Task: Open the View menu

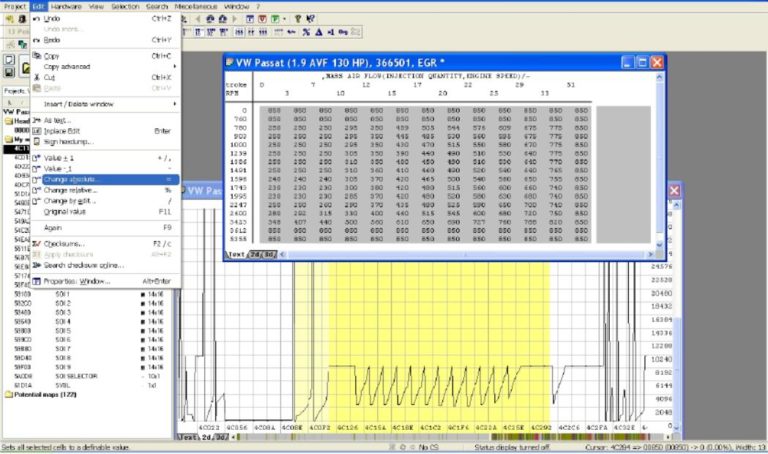Action: point(96,6)
